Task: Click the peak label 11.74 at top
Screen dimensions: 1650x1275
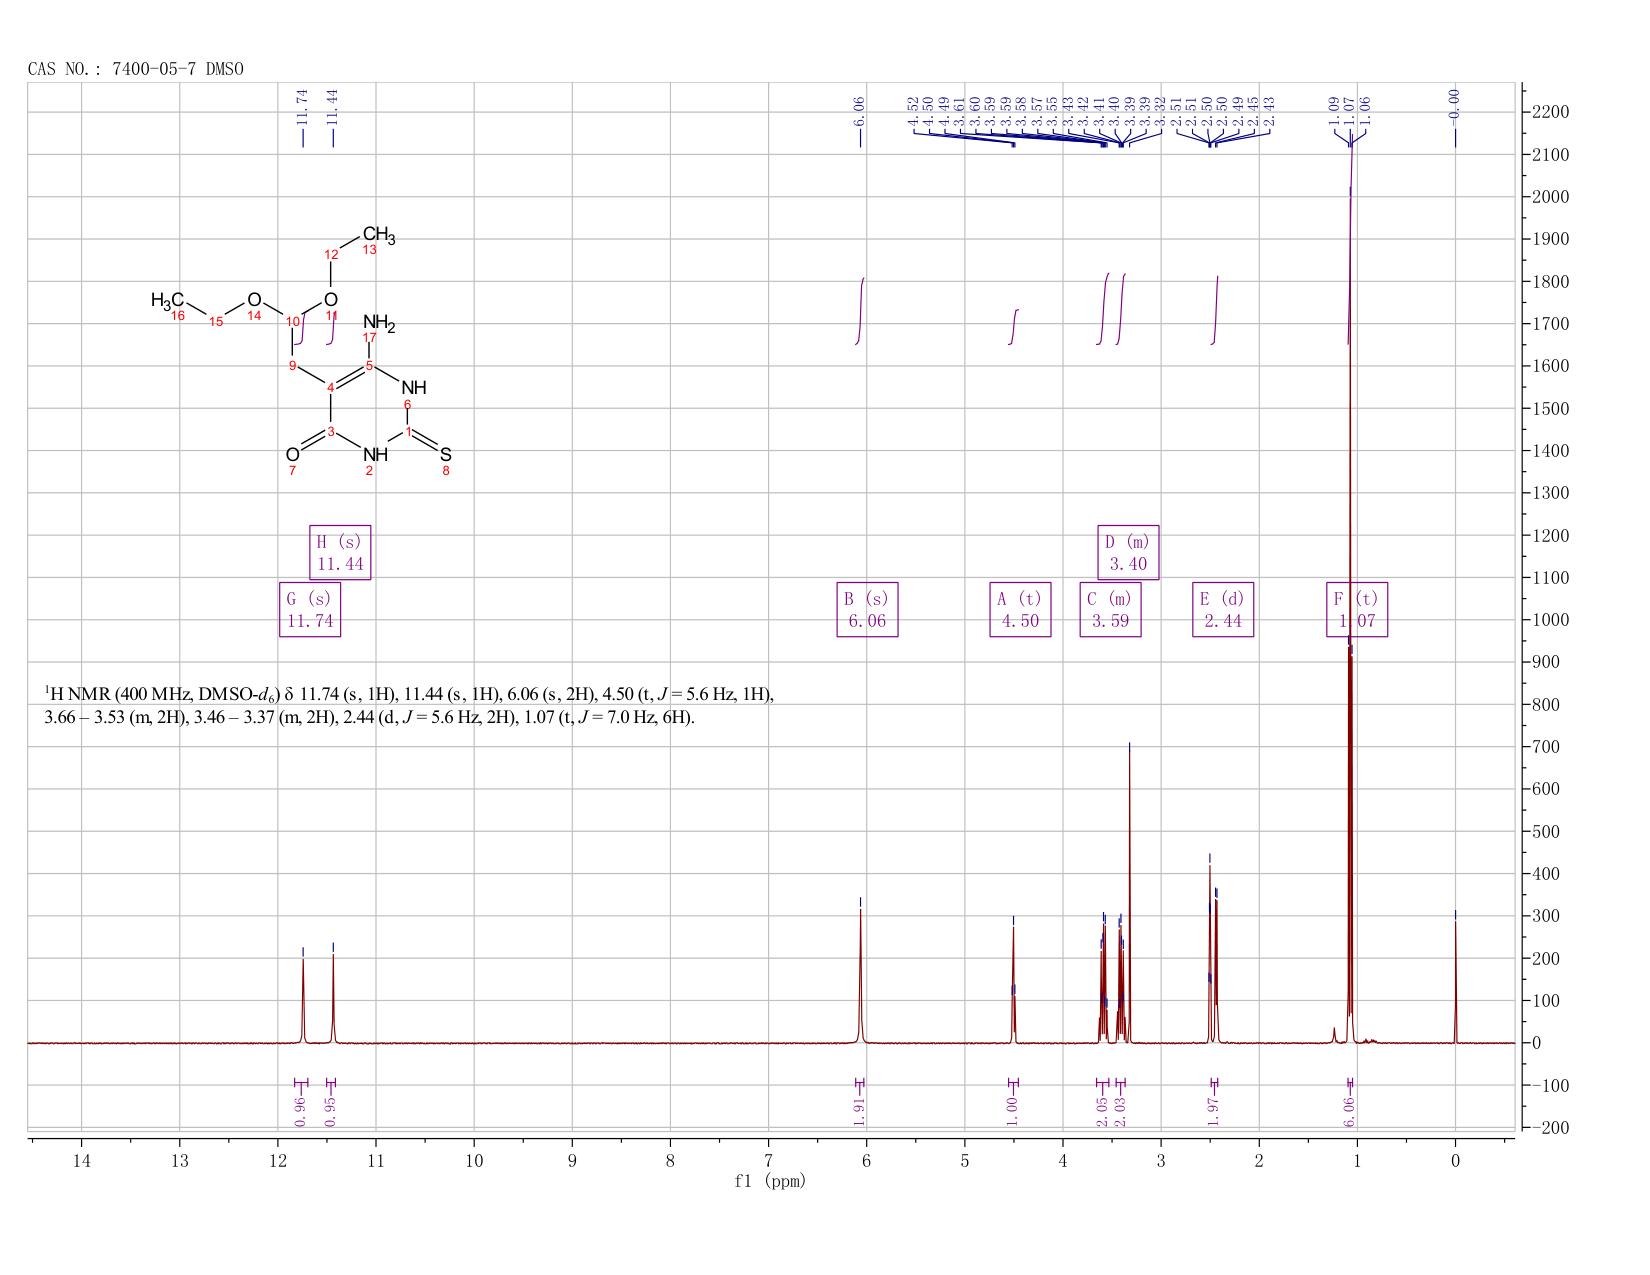Action: [303, 107]
